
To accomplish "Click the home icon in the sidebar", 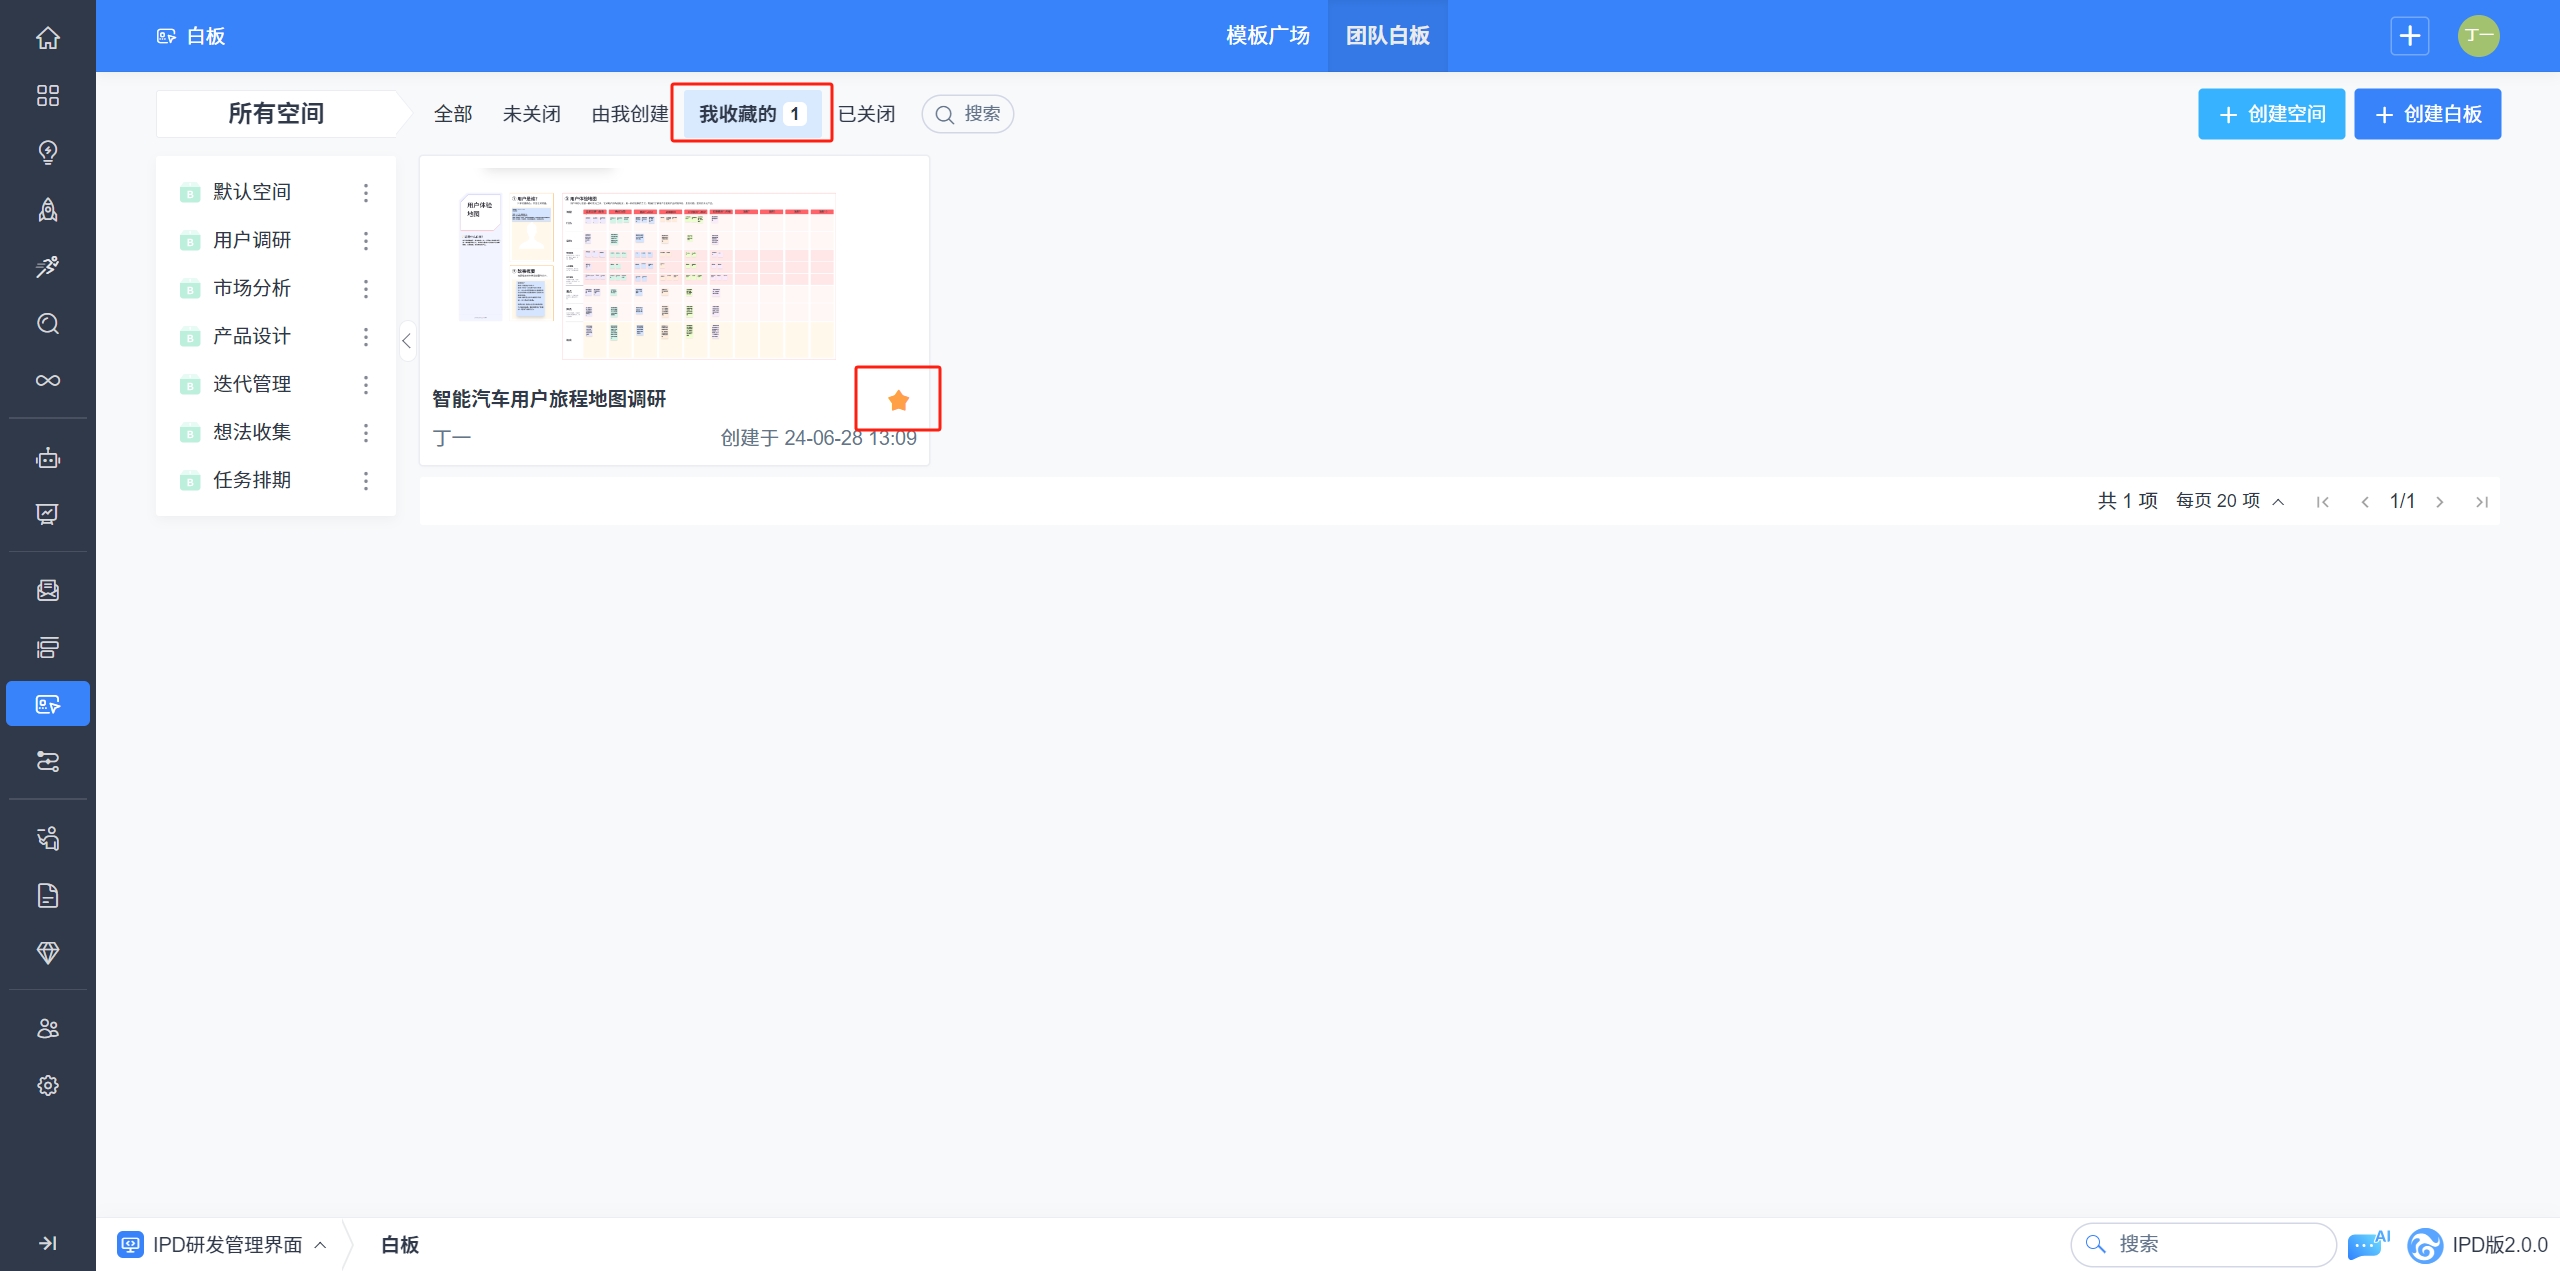I will [47, 38].
